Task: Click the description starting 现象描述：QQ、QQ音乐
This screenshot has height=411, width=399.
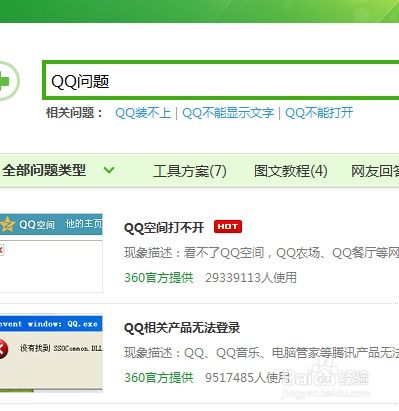Action: [261, 352]
